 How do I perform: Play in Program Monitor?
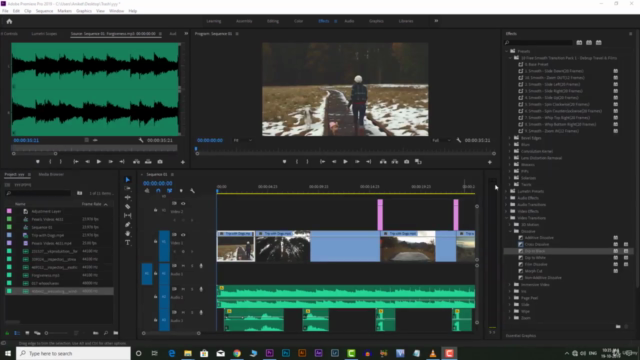click(345, 162)
